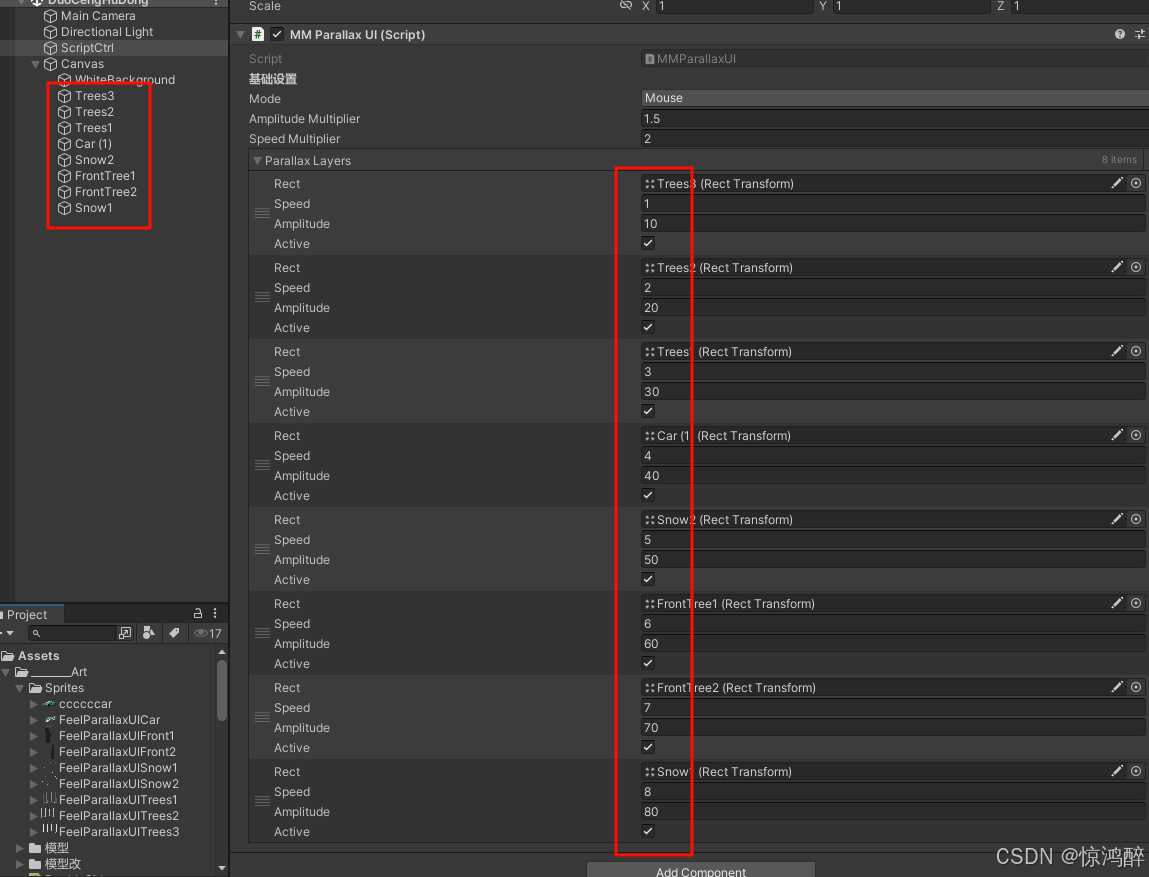The height and width of the screenshot is (877, 1149).
Task: Click the Project panel scroll-up arrow
Action: [222, 652]
